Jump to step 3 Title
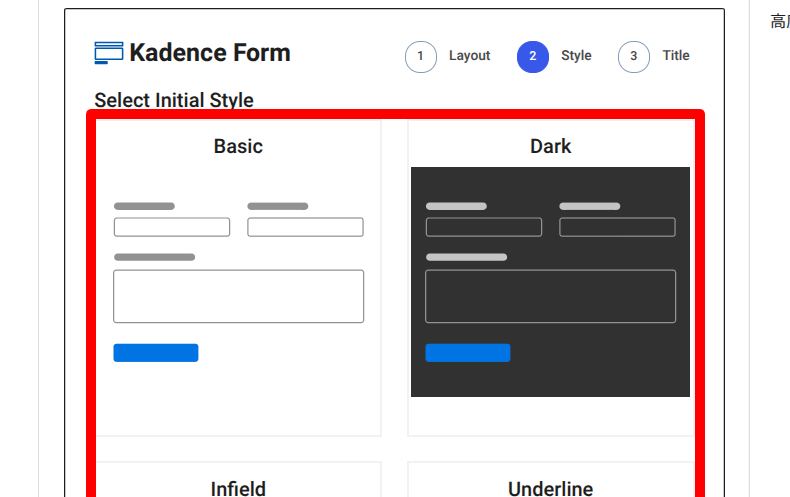The width and height of the screenshot is (790, 497). tap(654, 56)
